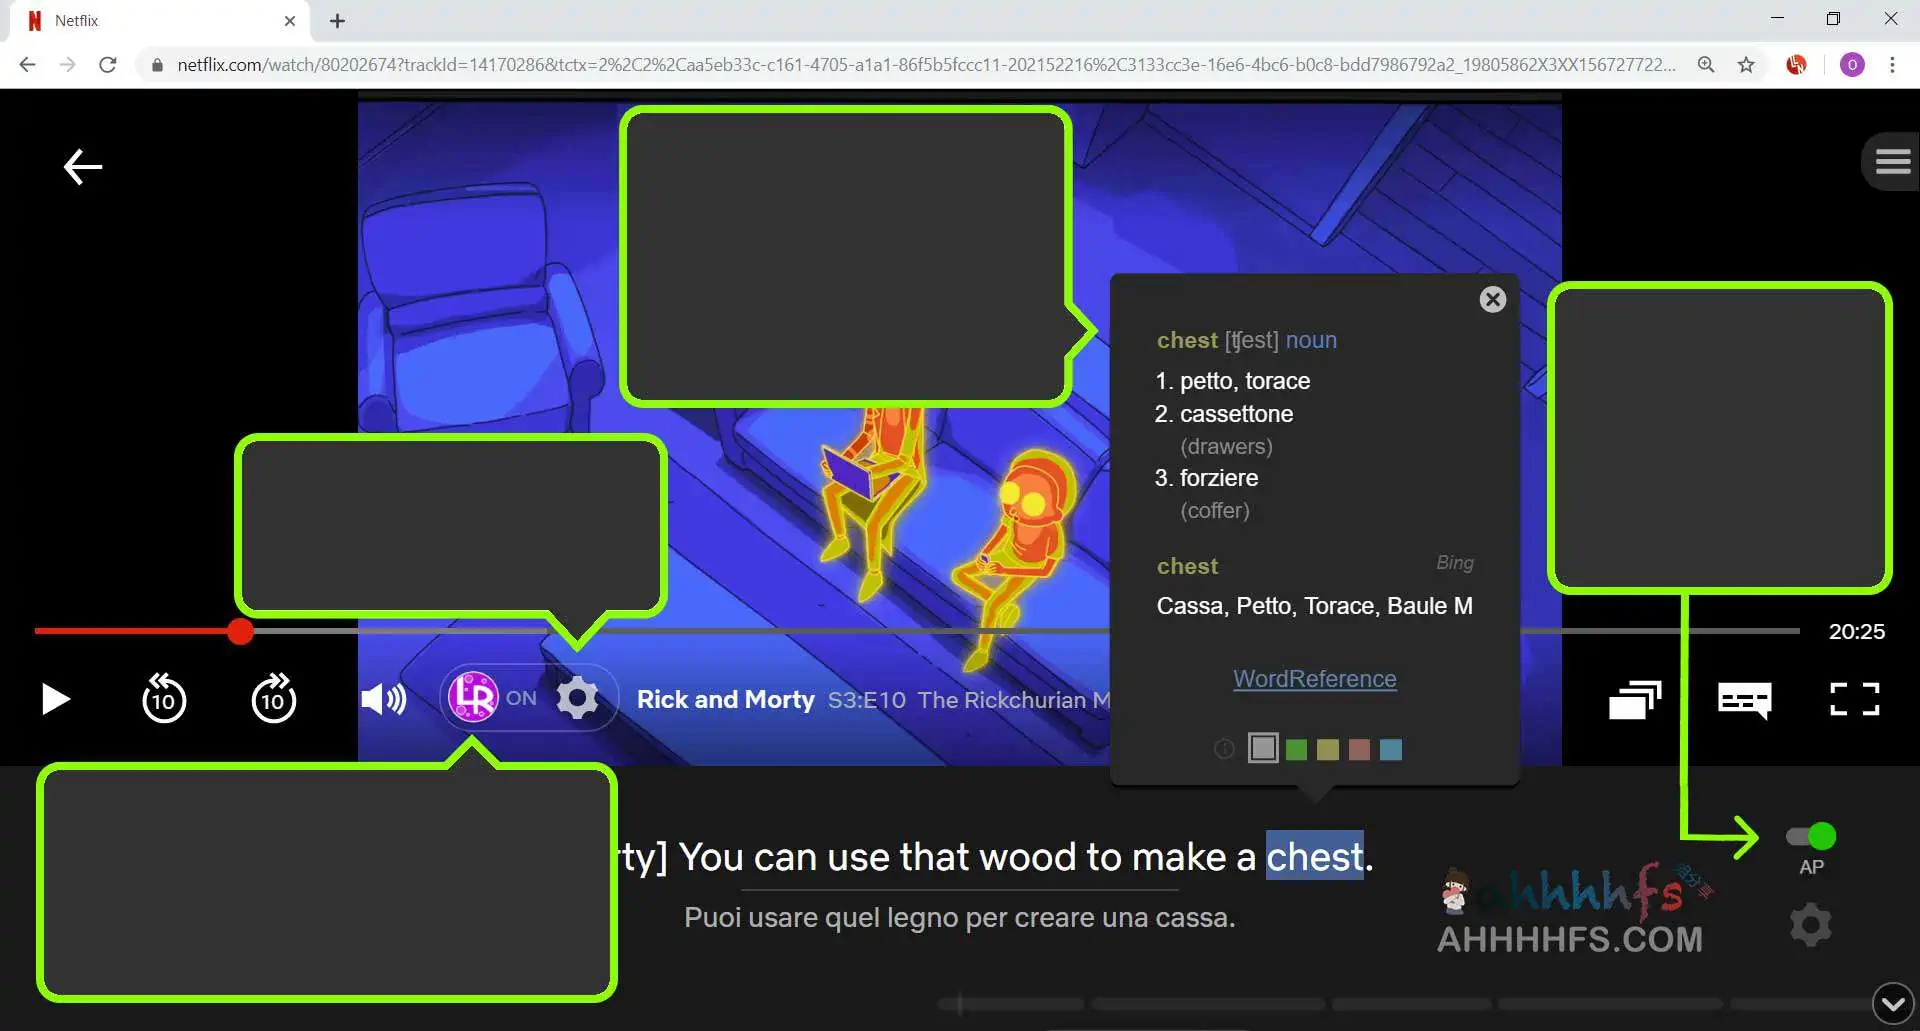Toggle the AP auto-pause switch
The width and height of the screenshot is (1920, 1031).
pos(1811,836)
